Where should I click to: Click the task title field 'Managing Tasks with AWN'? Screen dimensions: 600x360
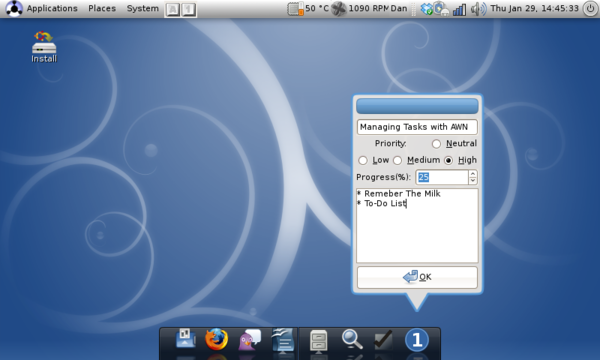click(417, 127)
